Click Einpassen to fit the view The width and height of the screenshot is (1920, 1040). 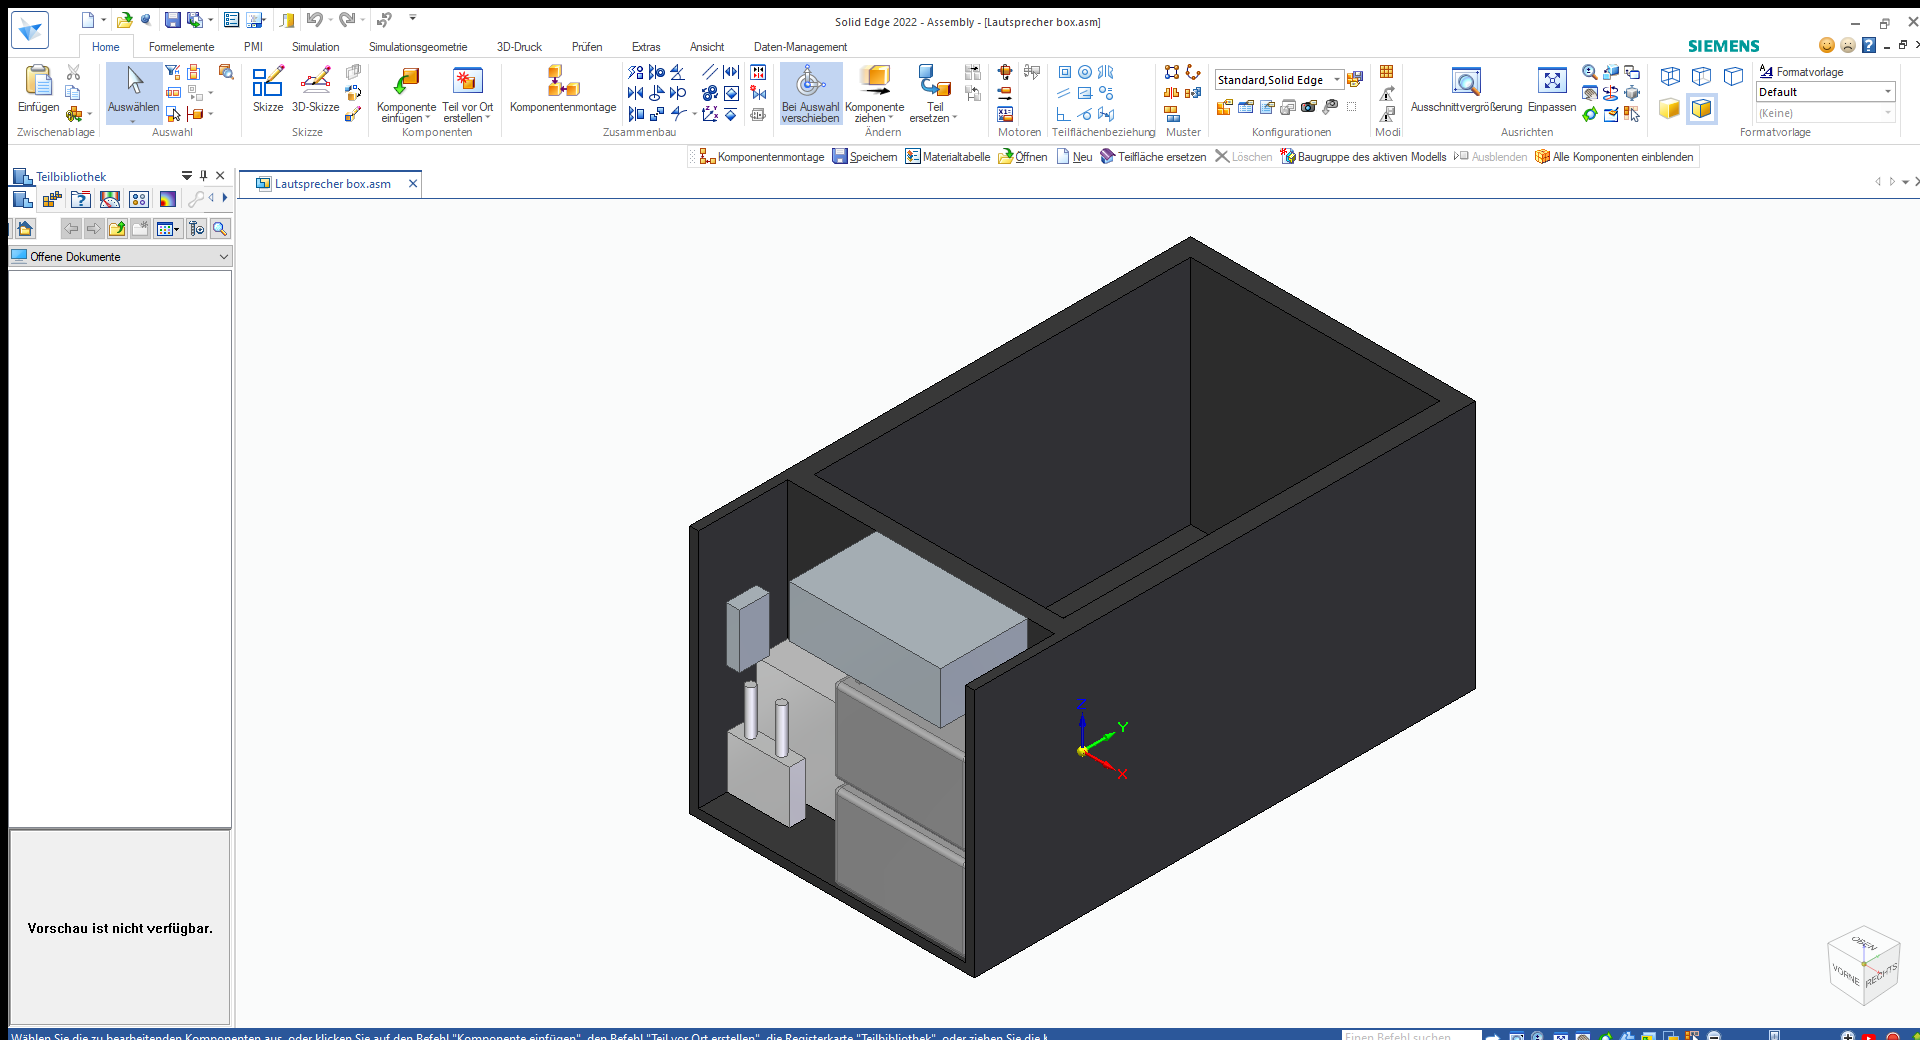1551,88
